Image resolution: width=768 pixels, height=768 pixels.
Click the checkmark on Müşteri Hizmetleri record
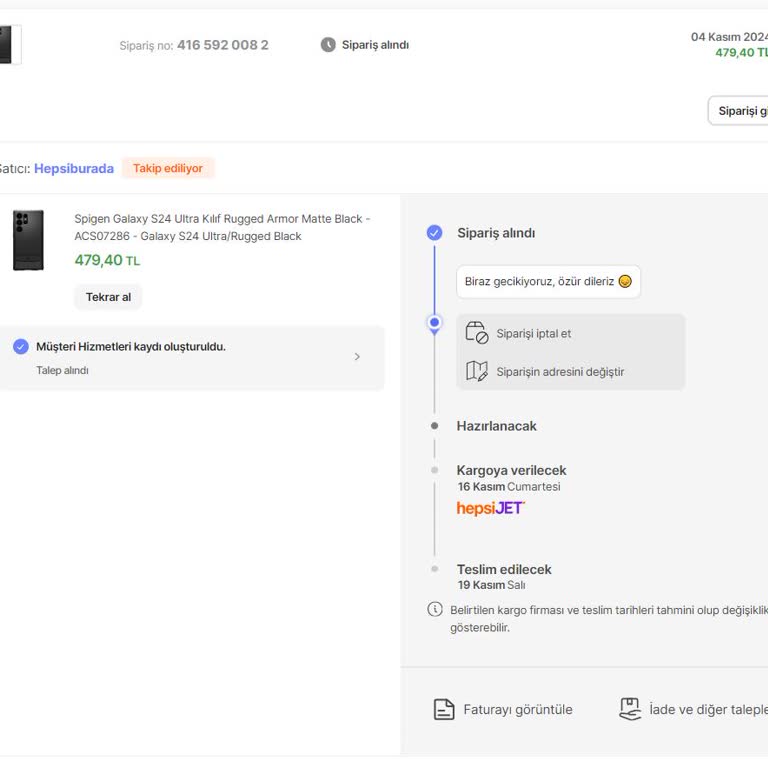tap(21, 347)
